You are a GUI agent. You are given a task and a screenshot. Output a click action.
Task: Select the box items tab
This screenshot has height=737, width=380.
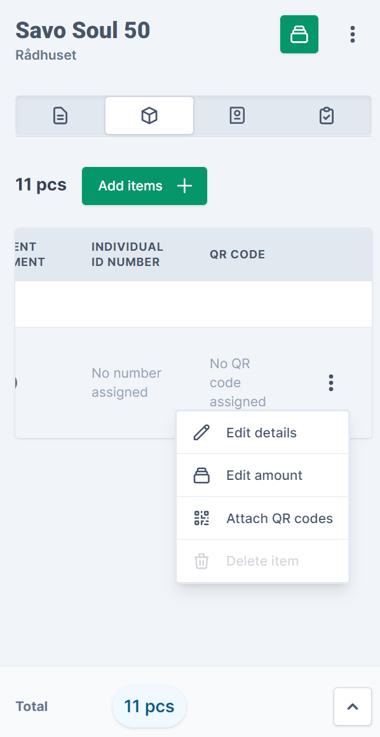click(x=149, y=116)
